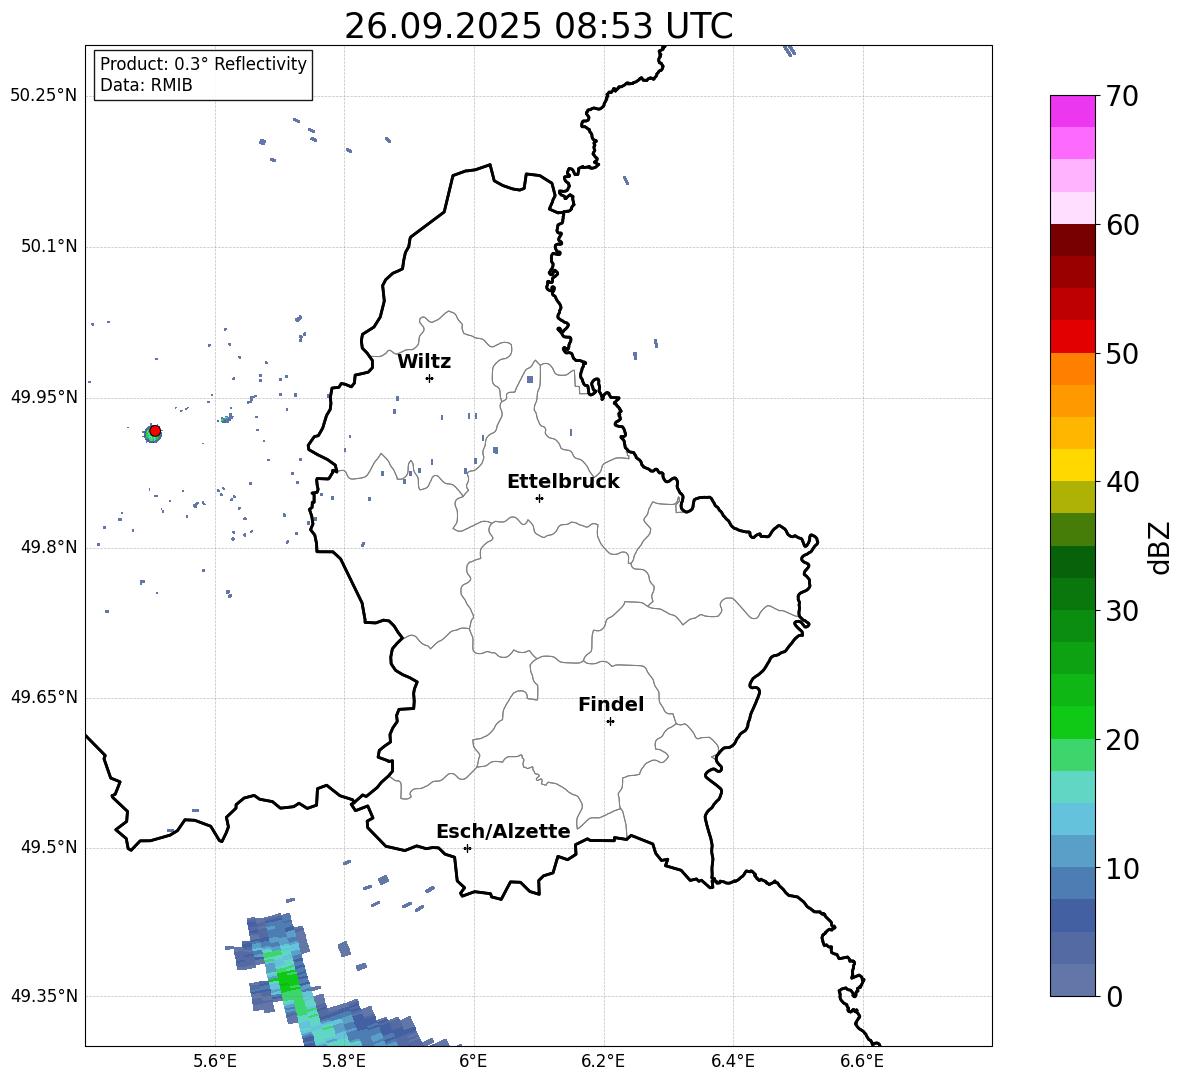
Task: Click the colorbar tick label 10
Action: click(1122, 868)
